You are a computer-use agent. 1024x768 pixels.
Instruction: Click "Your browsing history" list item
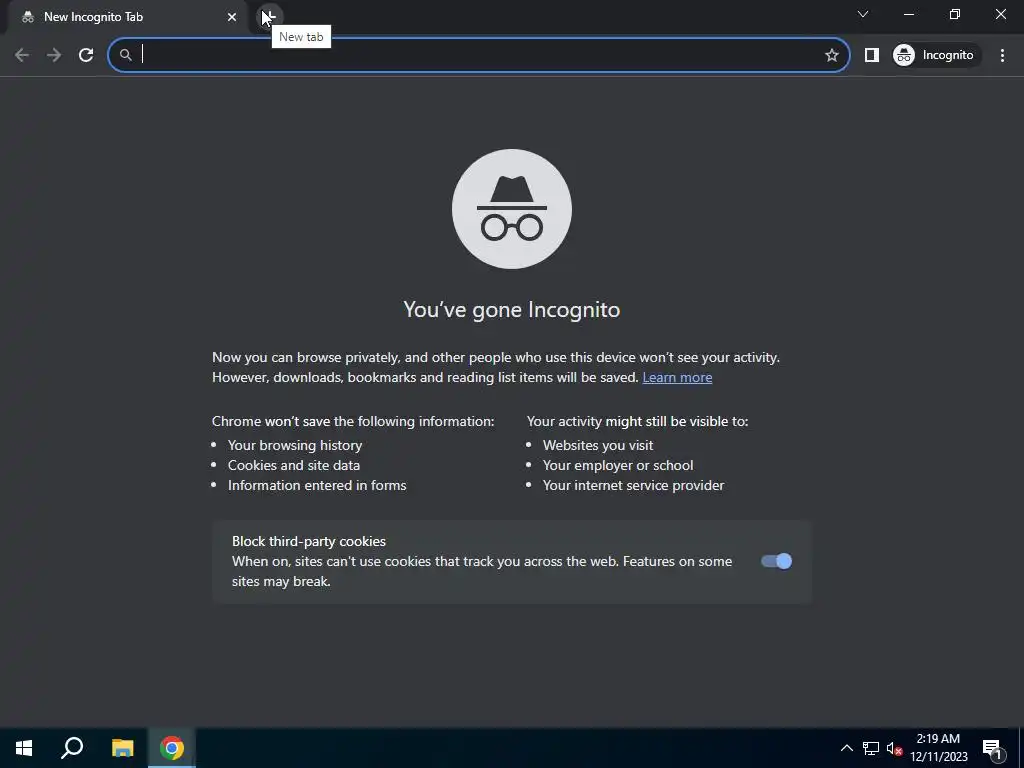pyautogui.click(x=295, y=445)
